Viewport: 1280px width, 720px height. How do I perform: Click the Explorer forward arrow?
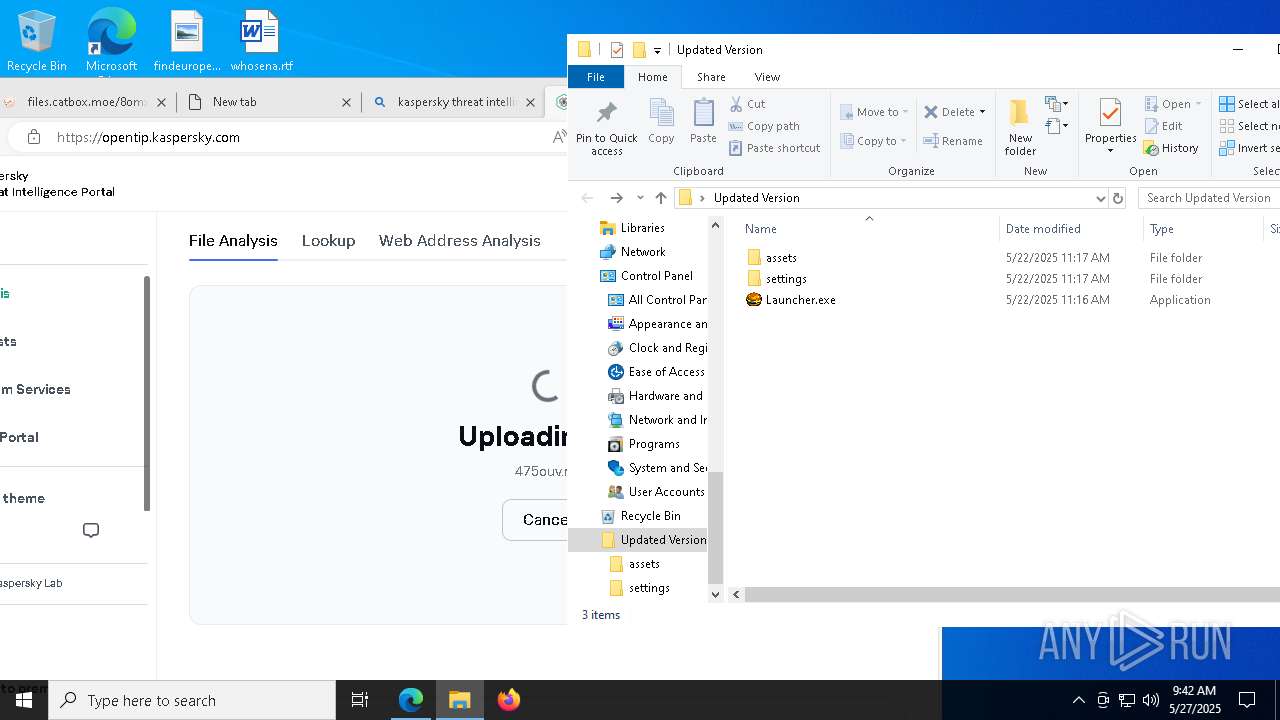(616, 198)
